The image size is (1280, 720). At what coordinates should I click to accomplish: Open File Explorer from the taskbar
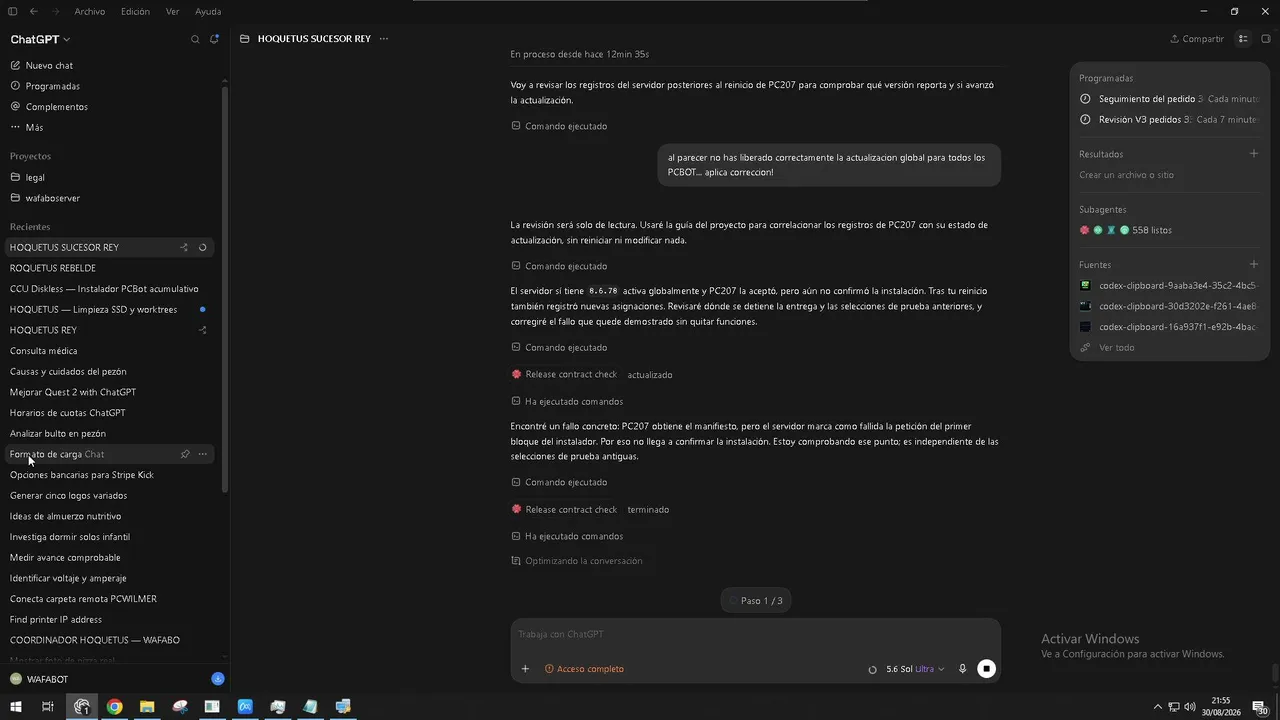(x=147, y=707)
